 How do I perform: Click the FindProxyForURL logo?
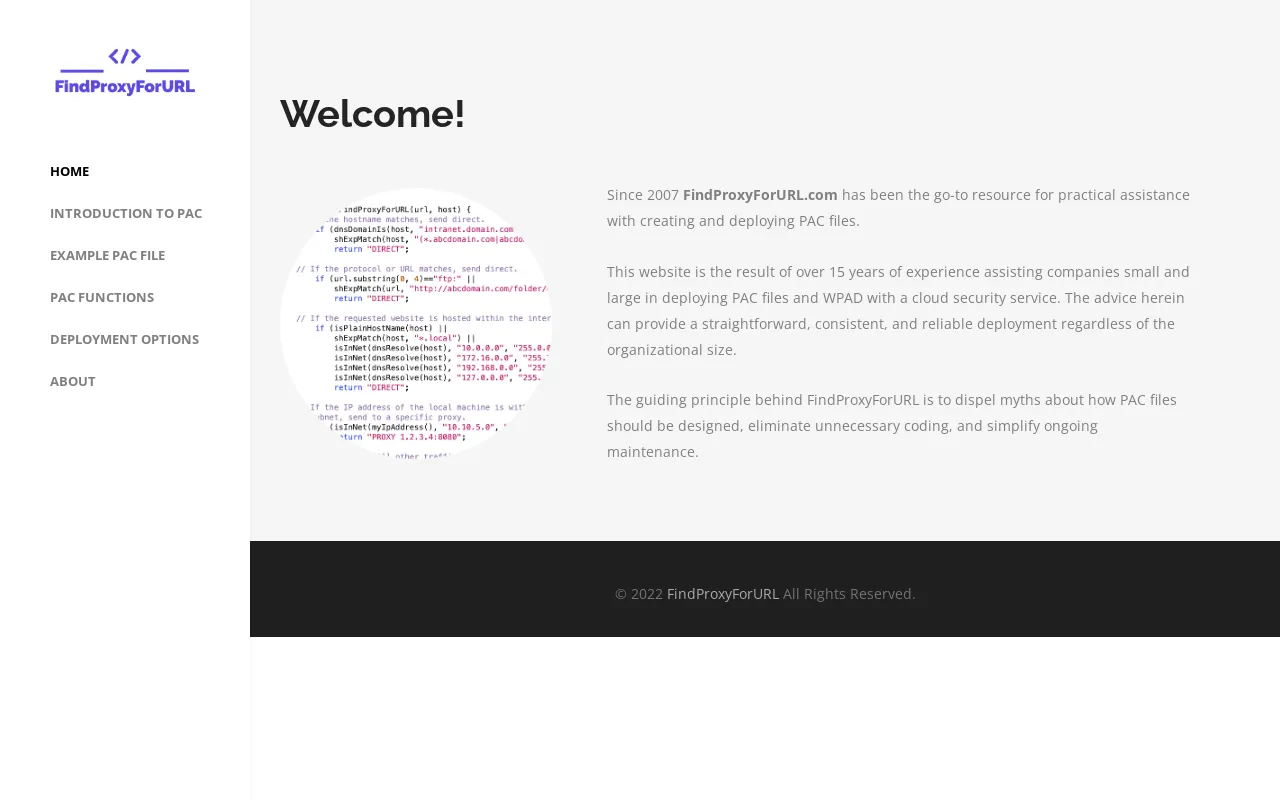[125, 71]
